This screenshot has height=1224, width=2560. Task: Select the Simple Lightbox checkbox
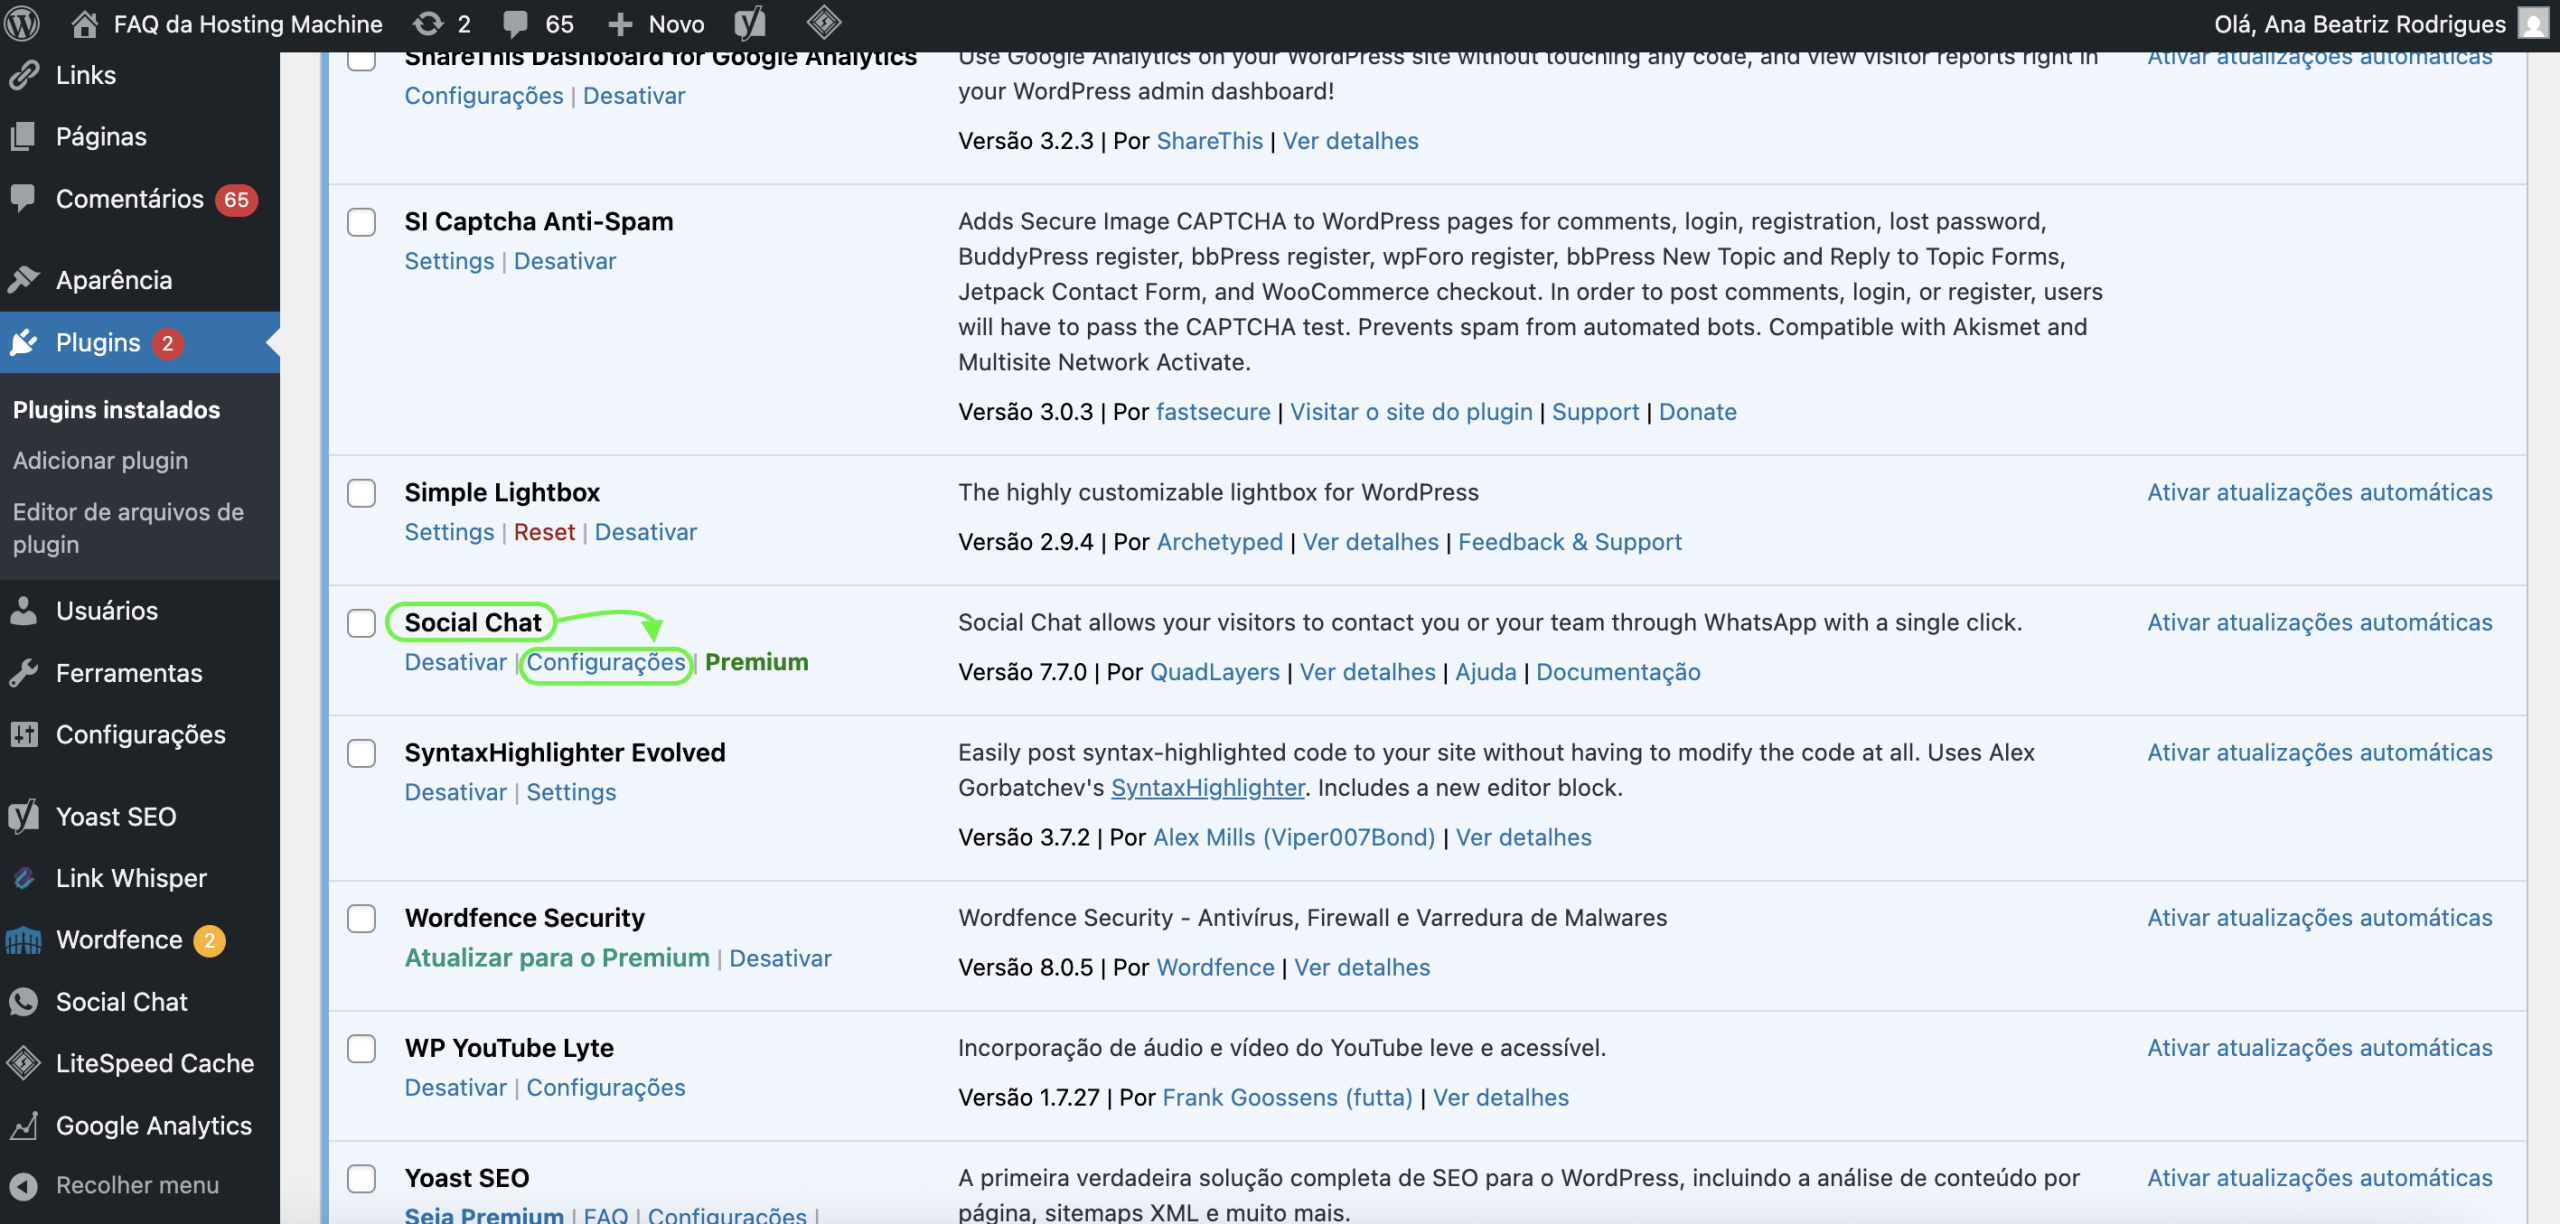pyautogui.click(x=361, y=493)
